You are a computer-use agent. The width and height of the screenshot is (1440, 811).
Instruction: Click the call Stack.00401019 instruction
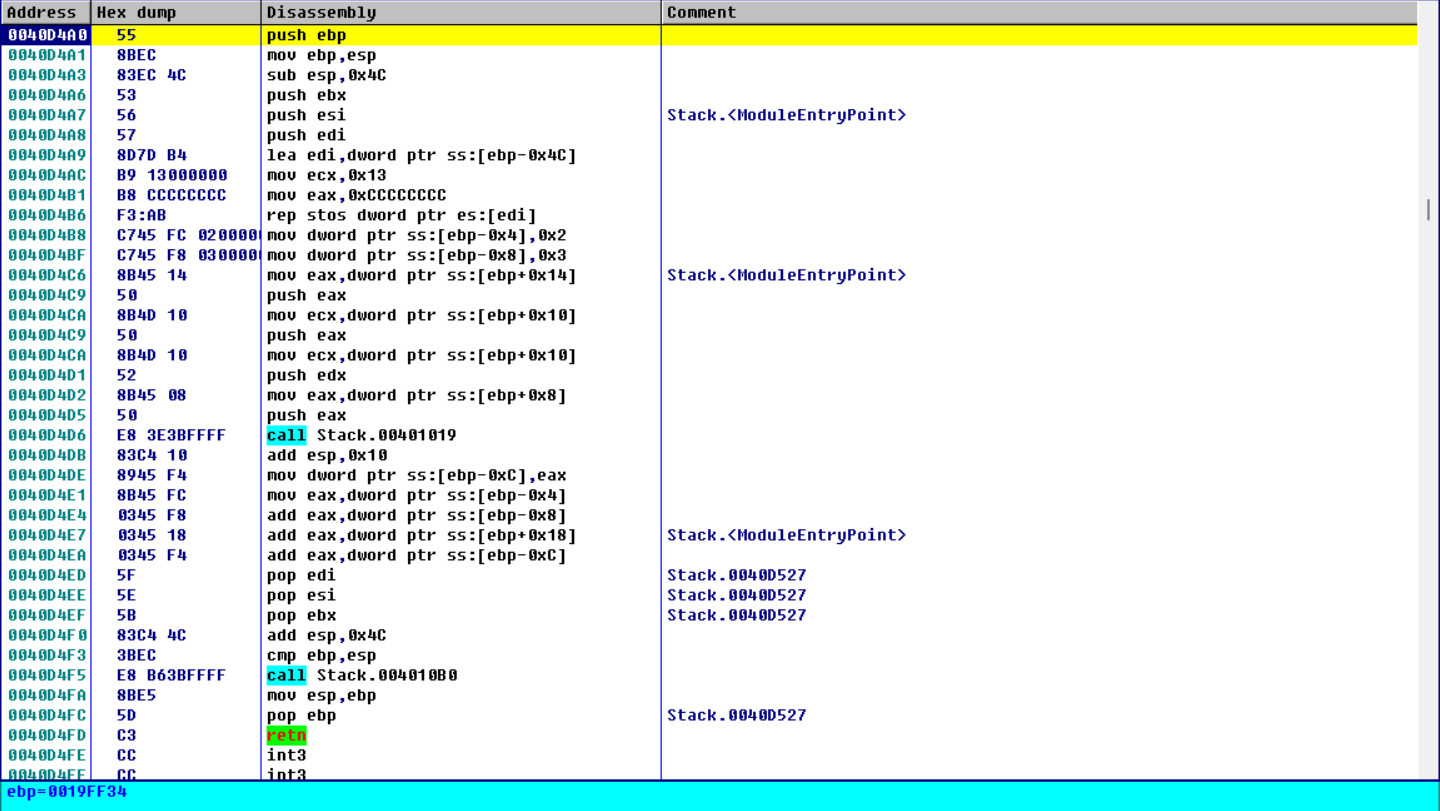pyautogui.click(x=361, y=435)
